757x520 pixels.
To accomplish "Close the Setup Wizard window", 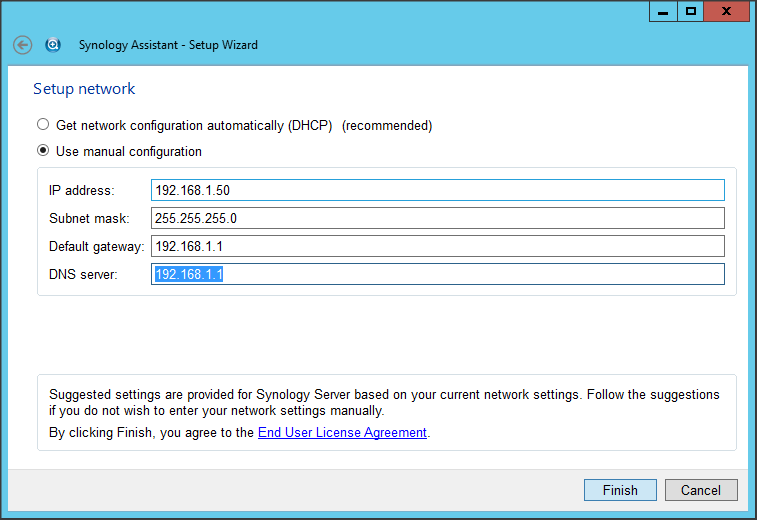I will (728, 11).
